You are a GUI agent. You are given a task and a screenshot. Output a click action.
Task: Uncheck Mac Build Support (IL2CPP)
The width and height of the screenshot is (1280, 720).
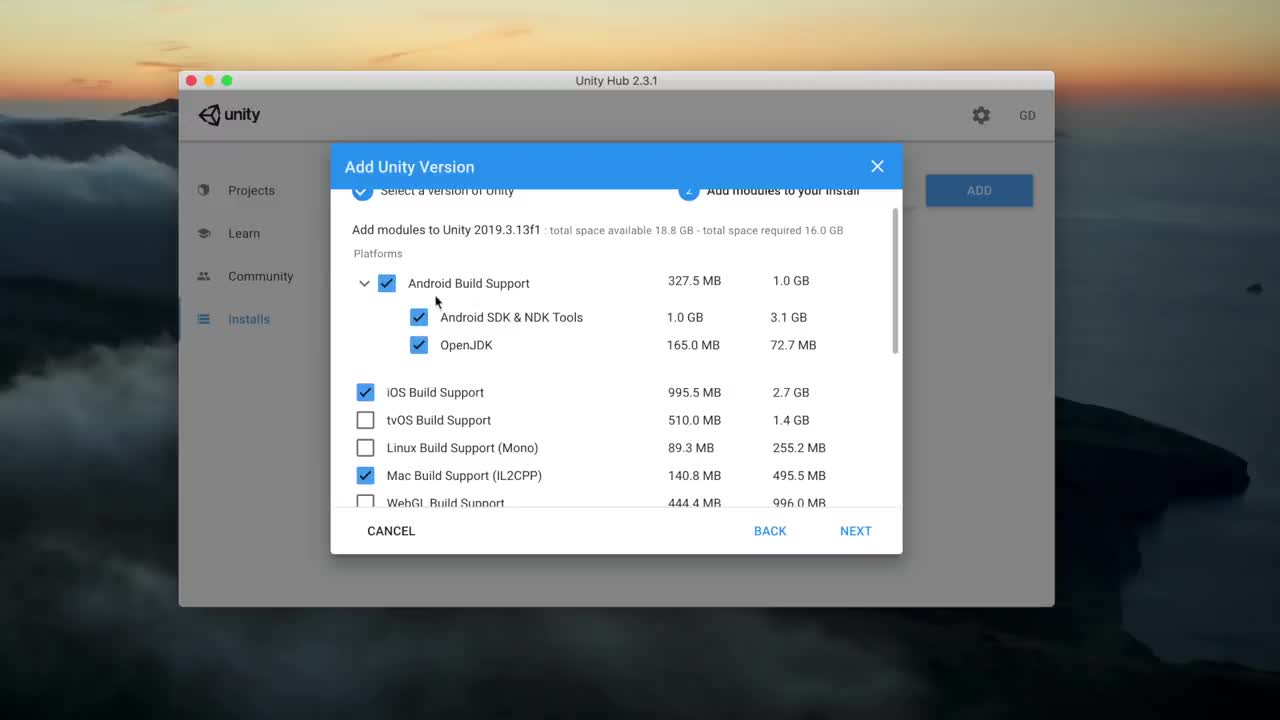[x=366, y=476]
